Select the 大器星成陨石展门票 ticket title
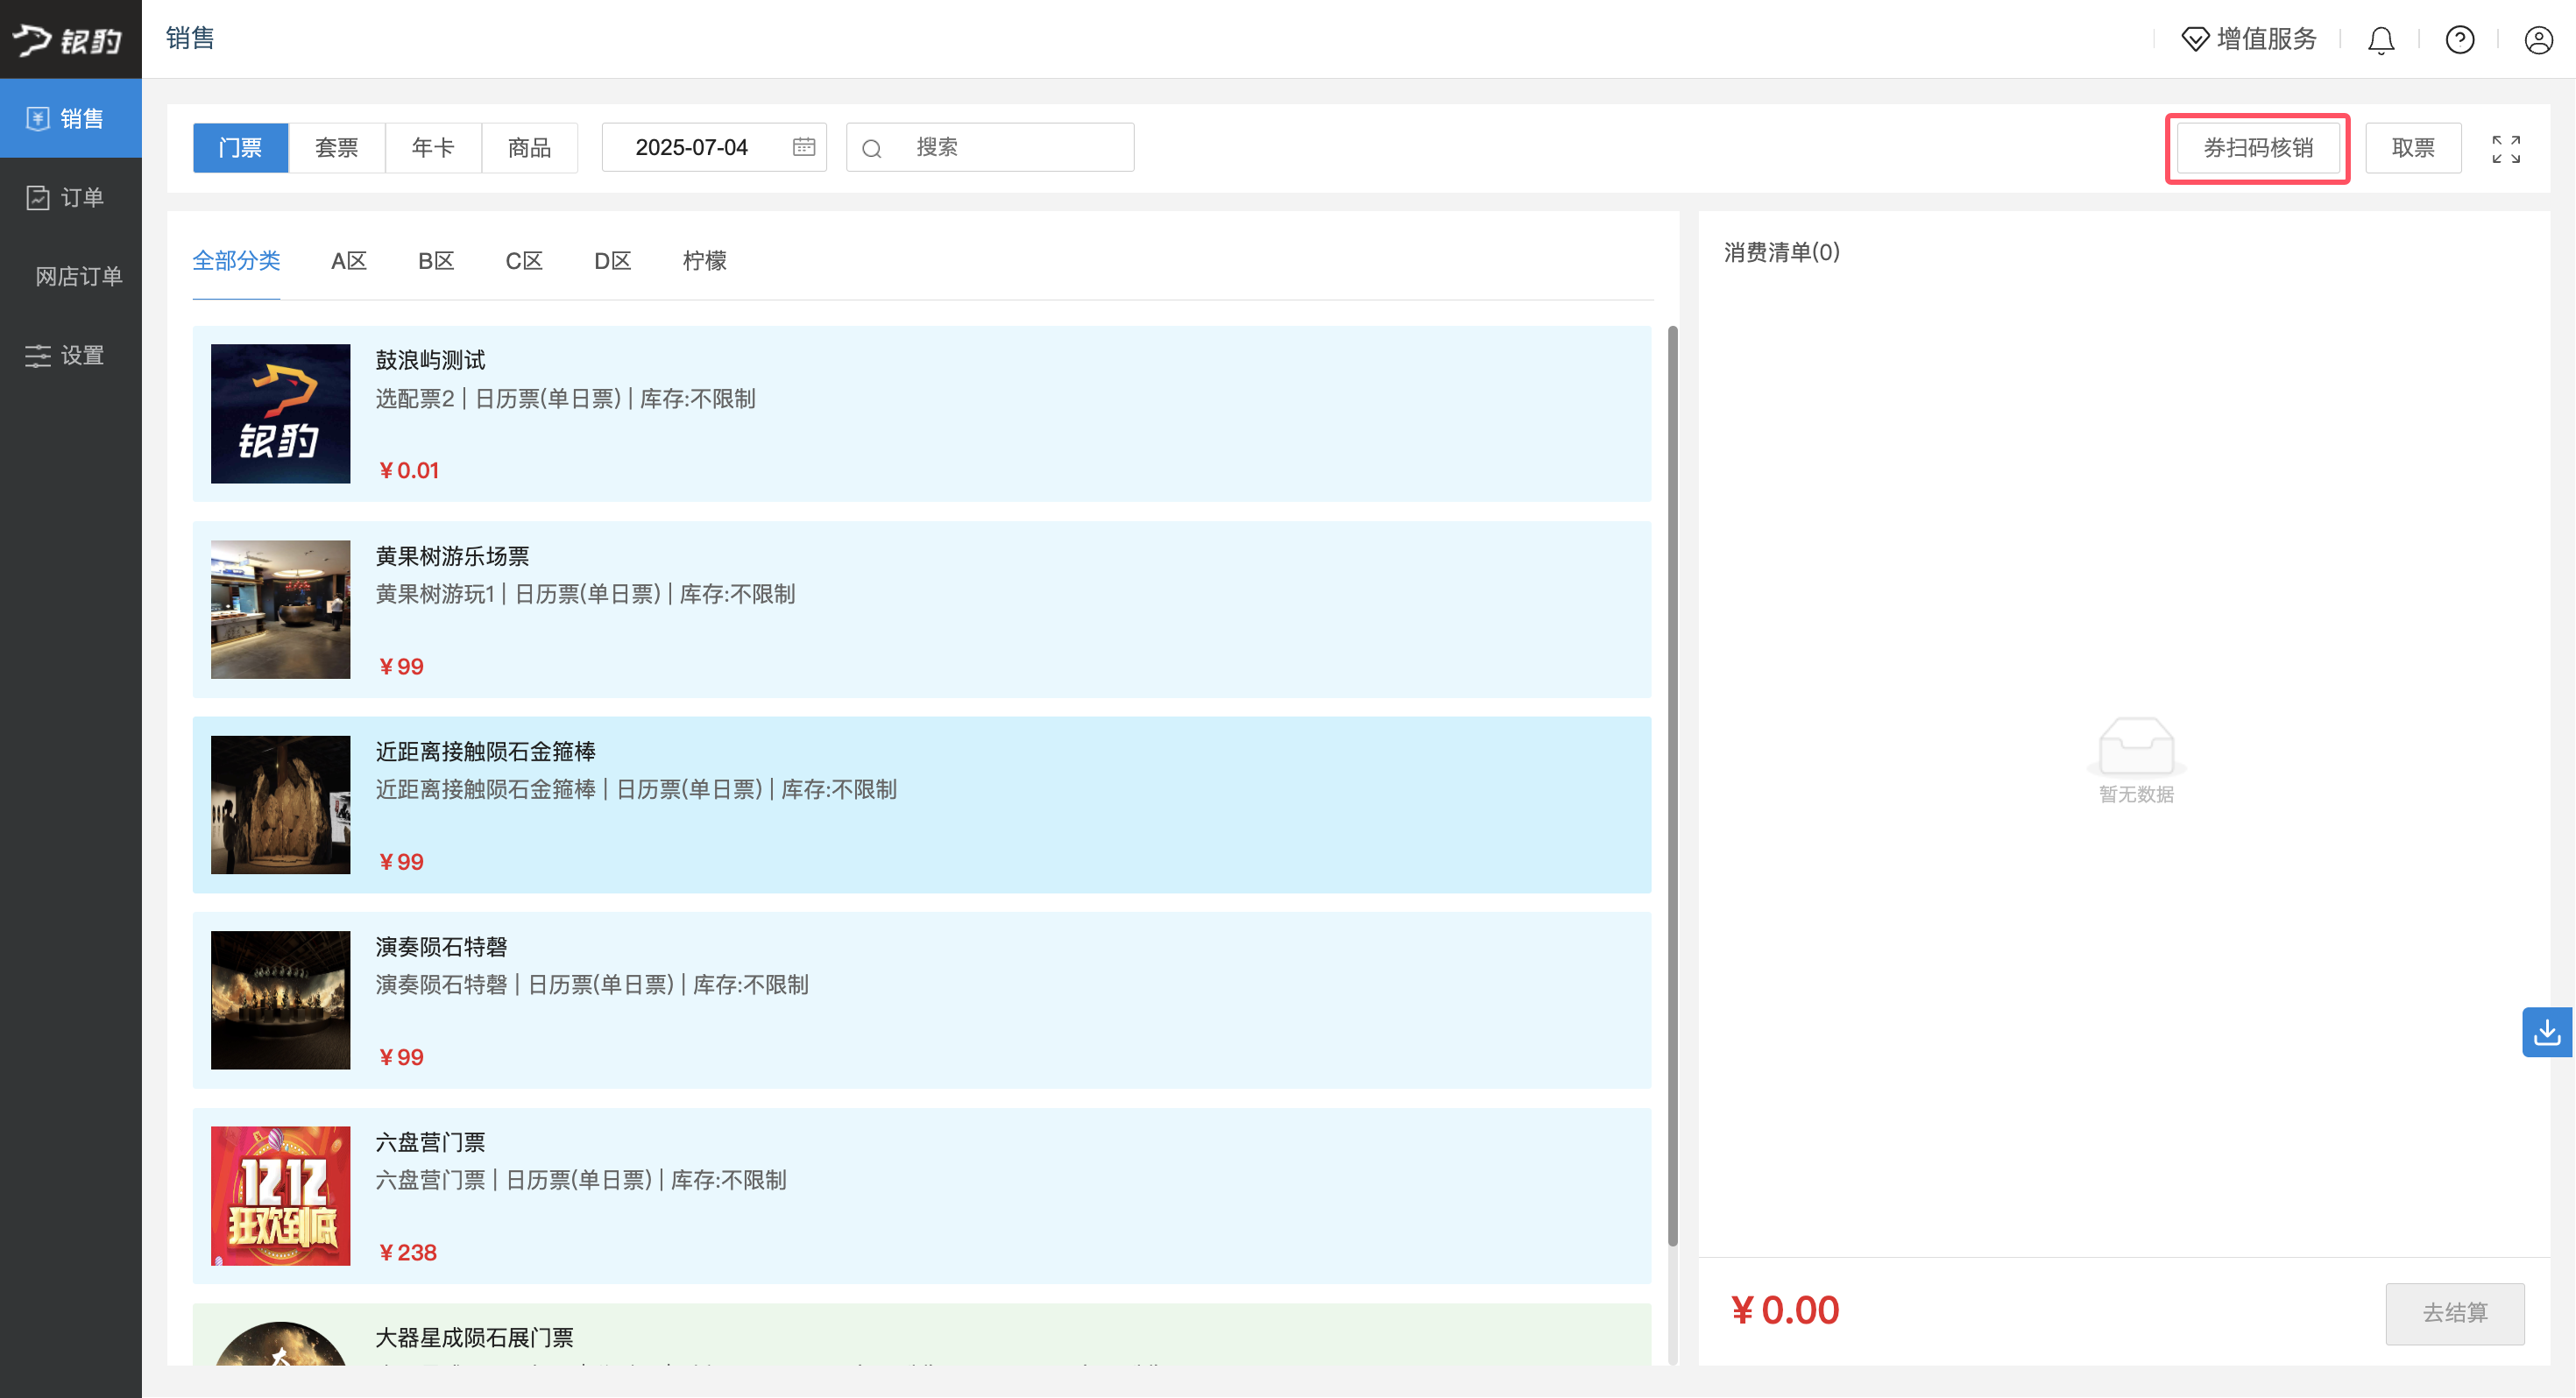2576x1398 pixels. [474, 1338]
